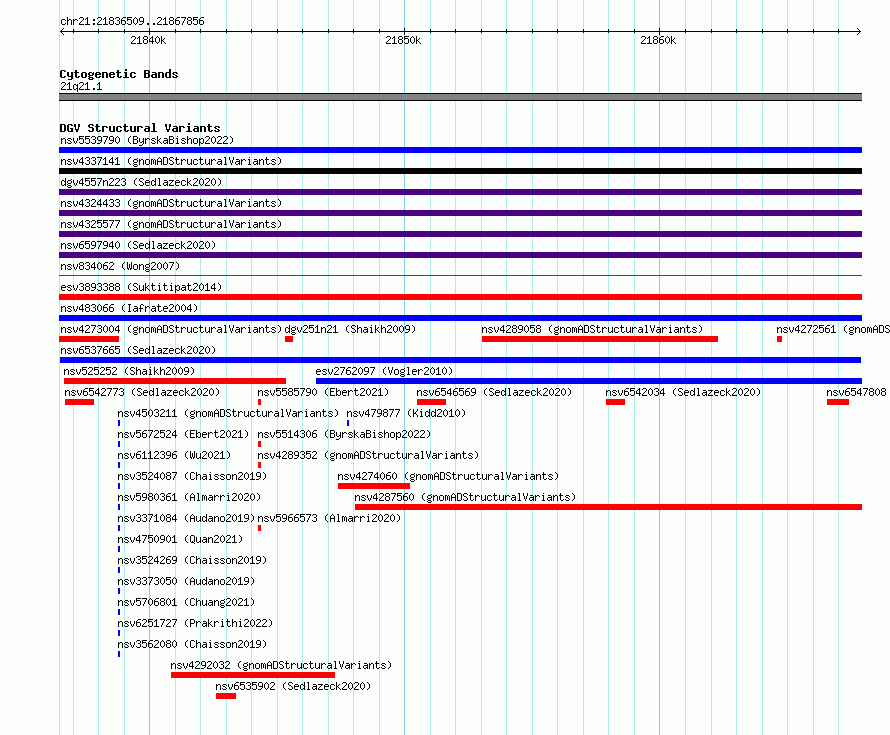Click nsv4292032 (gnomADStructuralVariants) label
The height and width of the screenshot is (735, 890).
point(281,665)
